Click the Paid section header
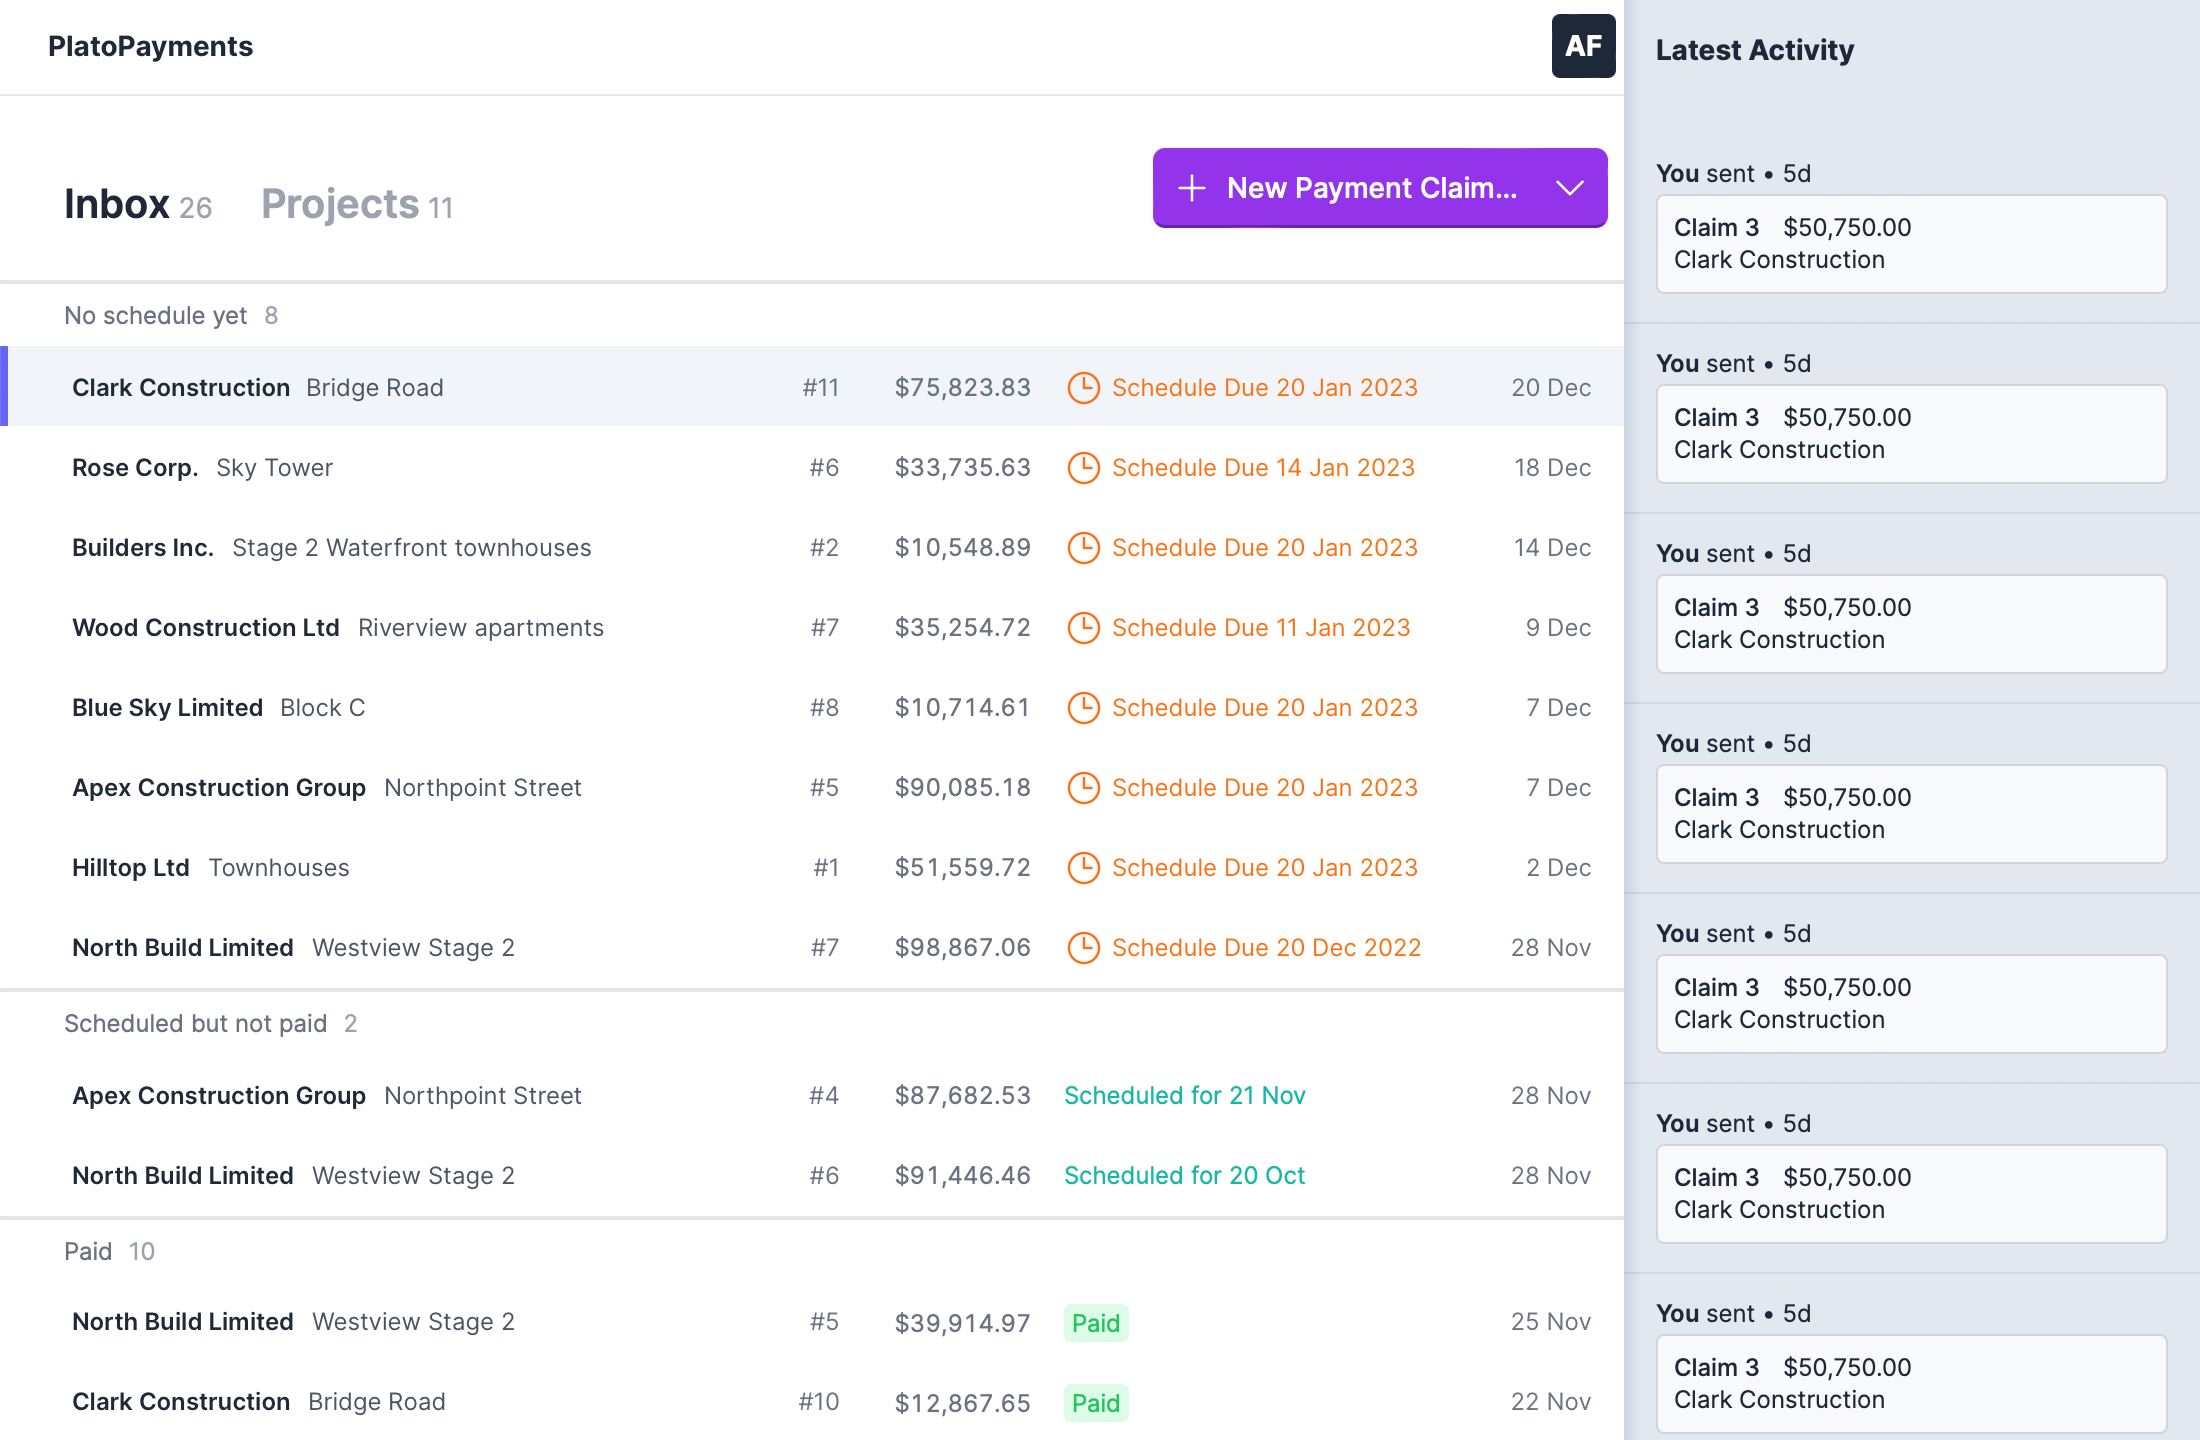2200x1440 pixels. tap(109, 1252)
